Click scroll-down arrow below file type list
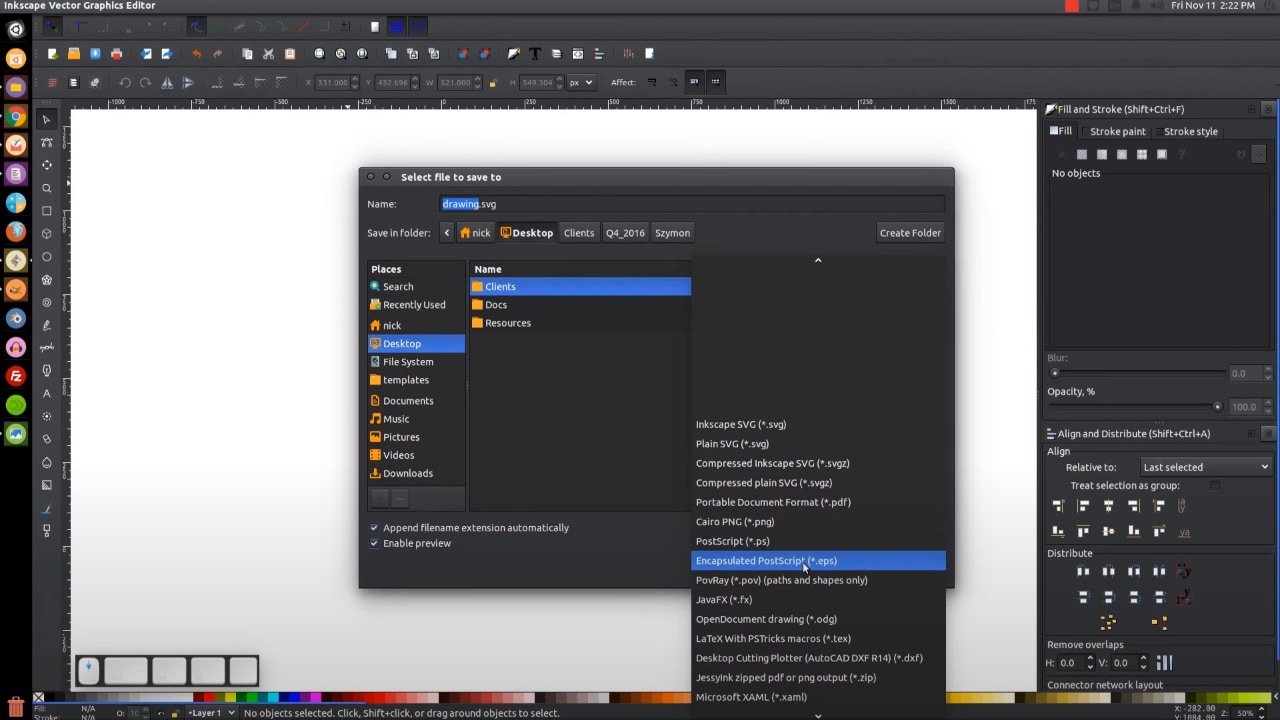The width and height of the screenshot is (1280, 720). (x=818, y=715)
